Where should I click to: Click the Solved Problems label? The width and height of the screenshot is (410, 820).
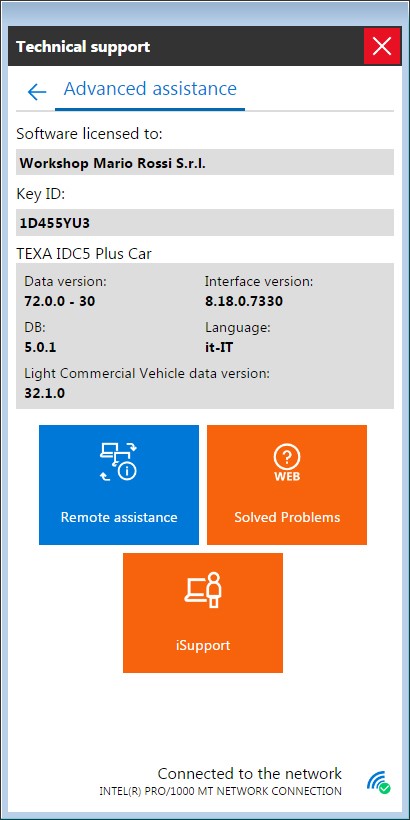click(287, 517)
